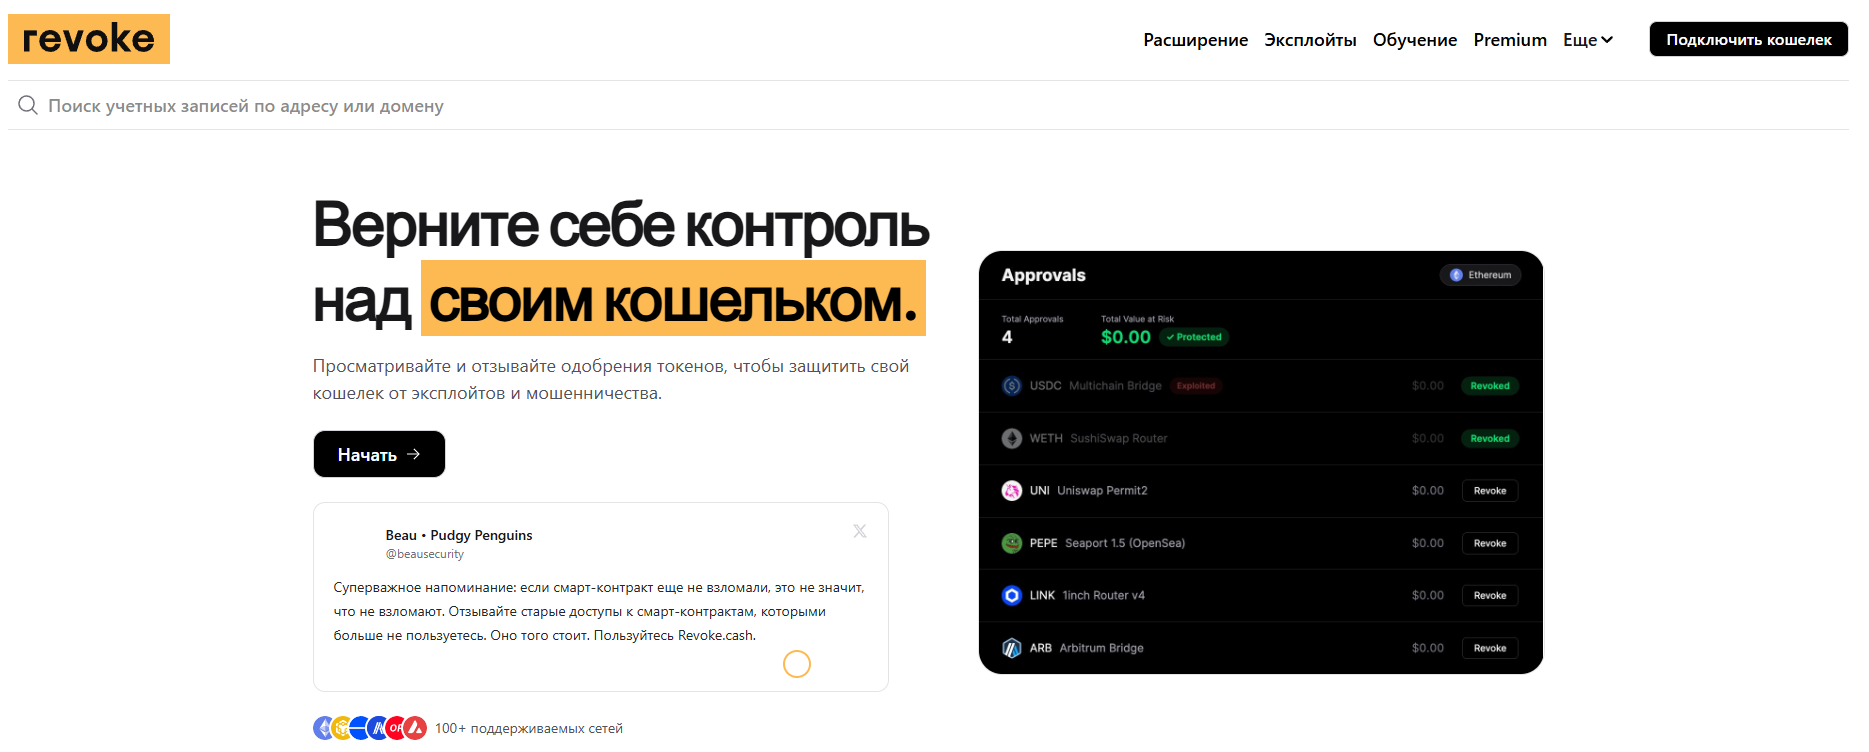Click the UNI token icon
The image size is (1869, 752).
[1012, 491]
